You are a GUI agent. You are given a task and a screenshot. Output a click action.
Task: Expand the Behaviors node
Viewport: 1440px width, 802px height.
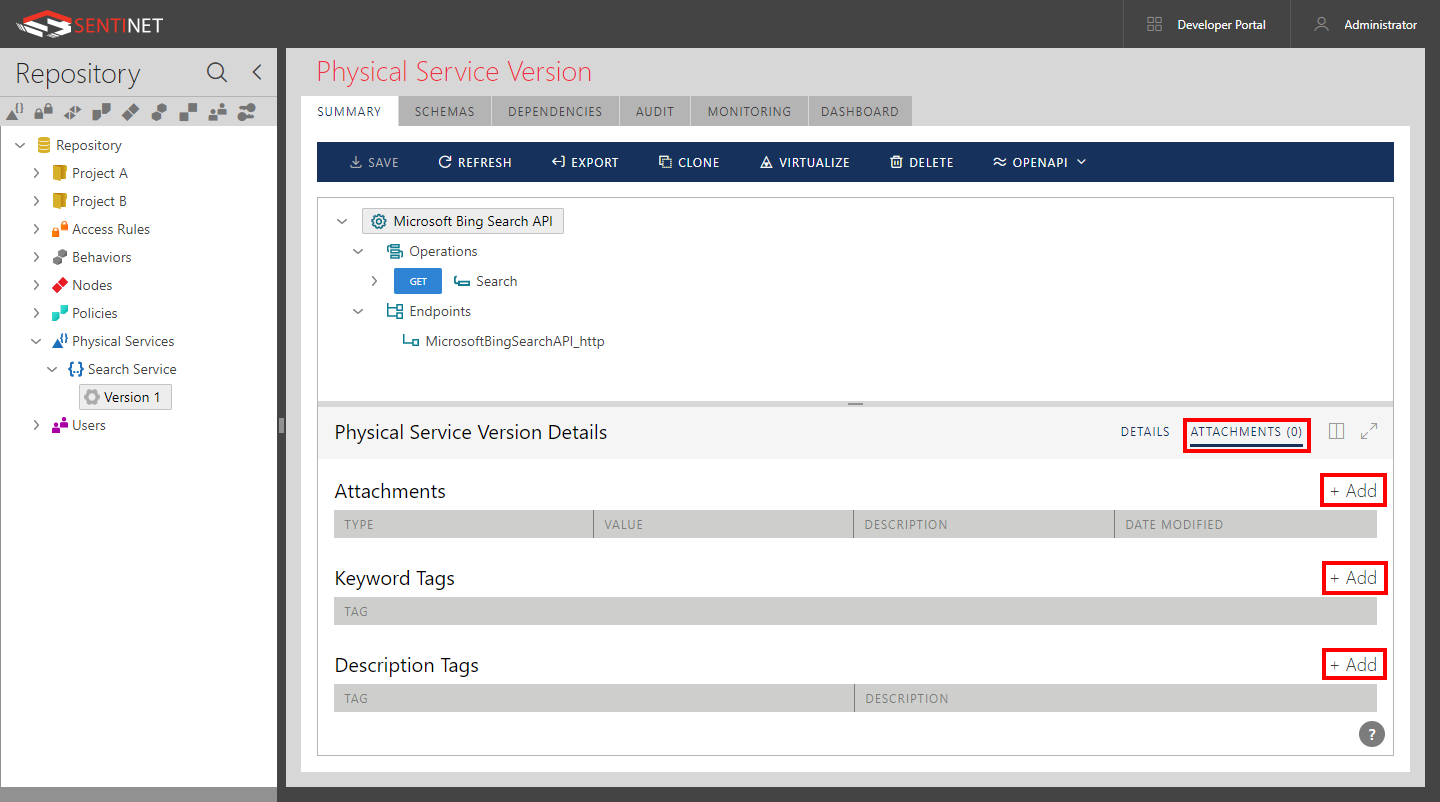click(36, 257)
